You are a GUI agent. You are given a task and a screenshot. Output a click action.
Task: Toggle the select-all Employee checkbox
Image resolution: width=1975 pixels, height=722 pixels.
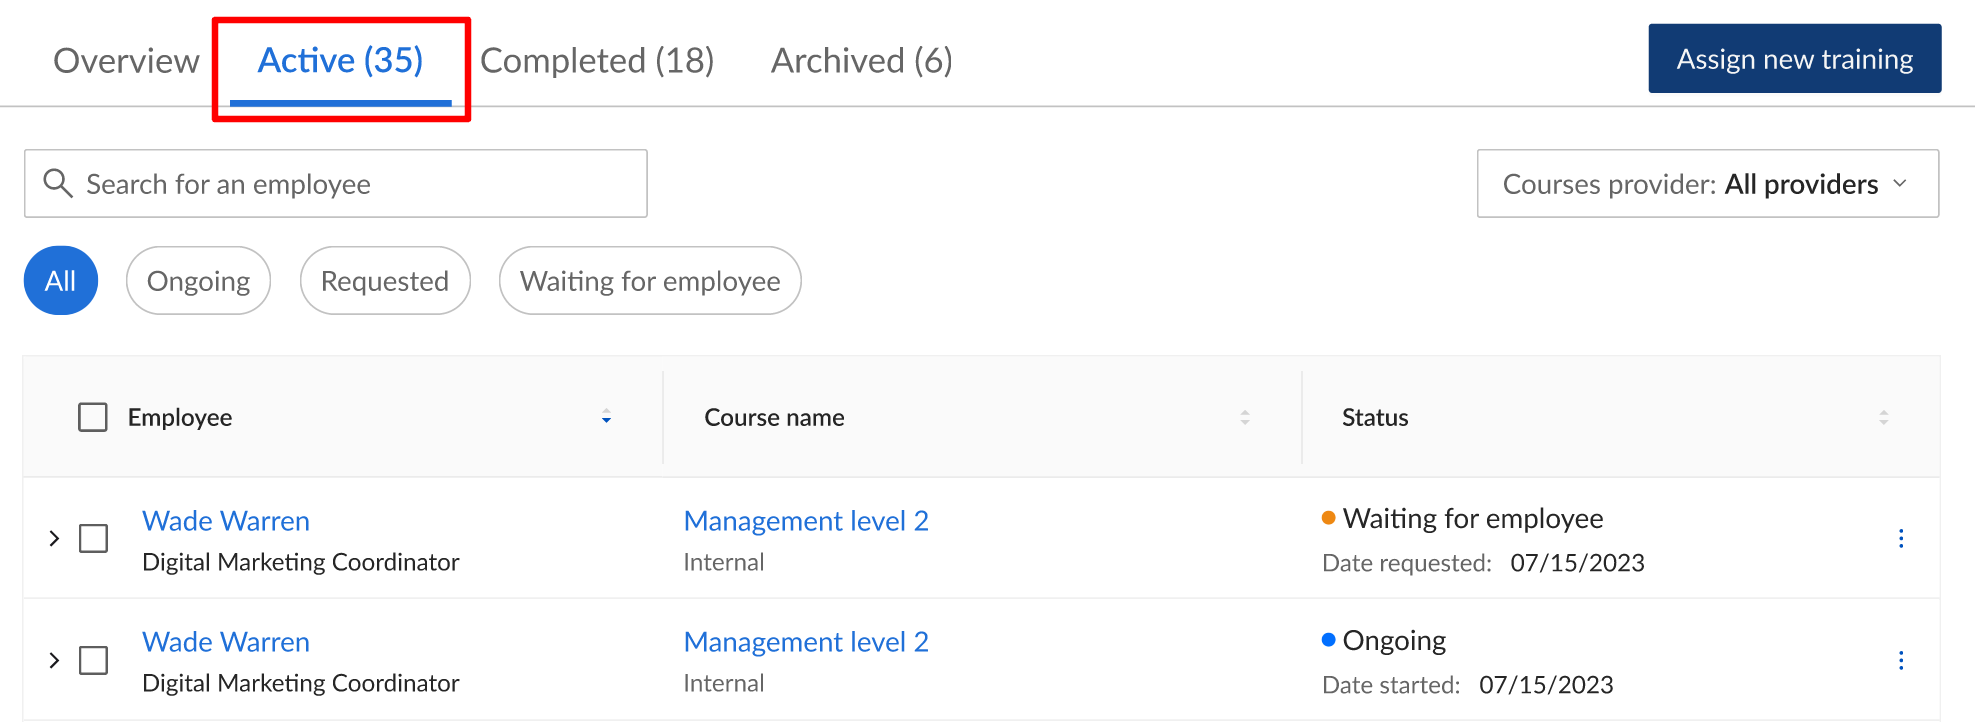(x=93, y=417)
